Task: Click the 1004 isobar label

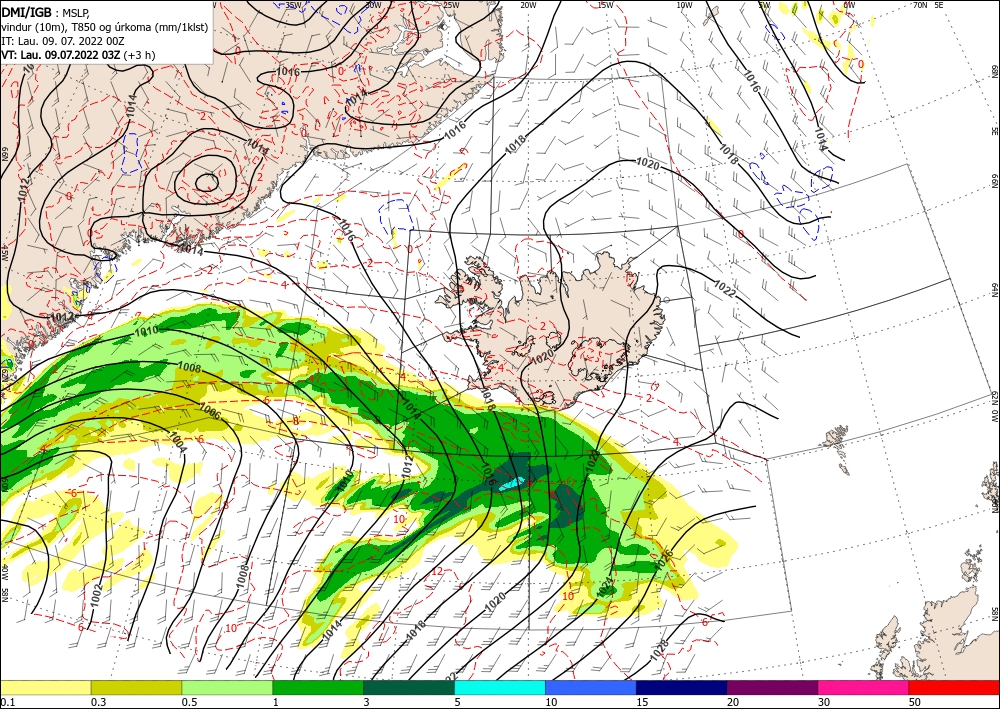Action: pyautogui.click(x=179, y=442)
